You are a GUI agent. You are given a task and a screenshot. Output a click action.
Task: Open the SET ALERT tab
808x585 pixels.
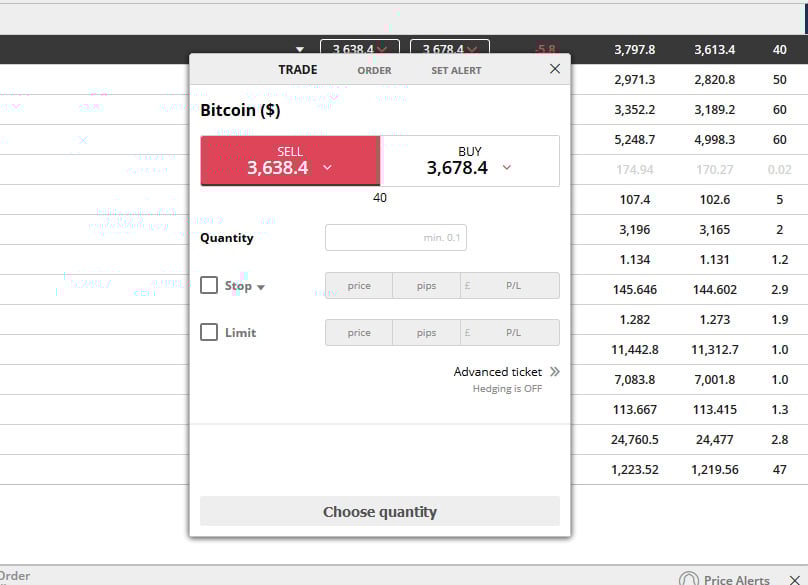point(457,71)
